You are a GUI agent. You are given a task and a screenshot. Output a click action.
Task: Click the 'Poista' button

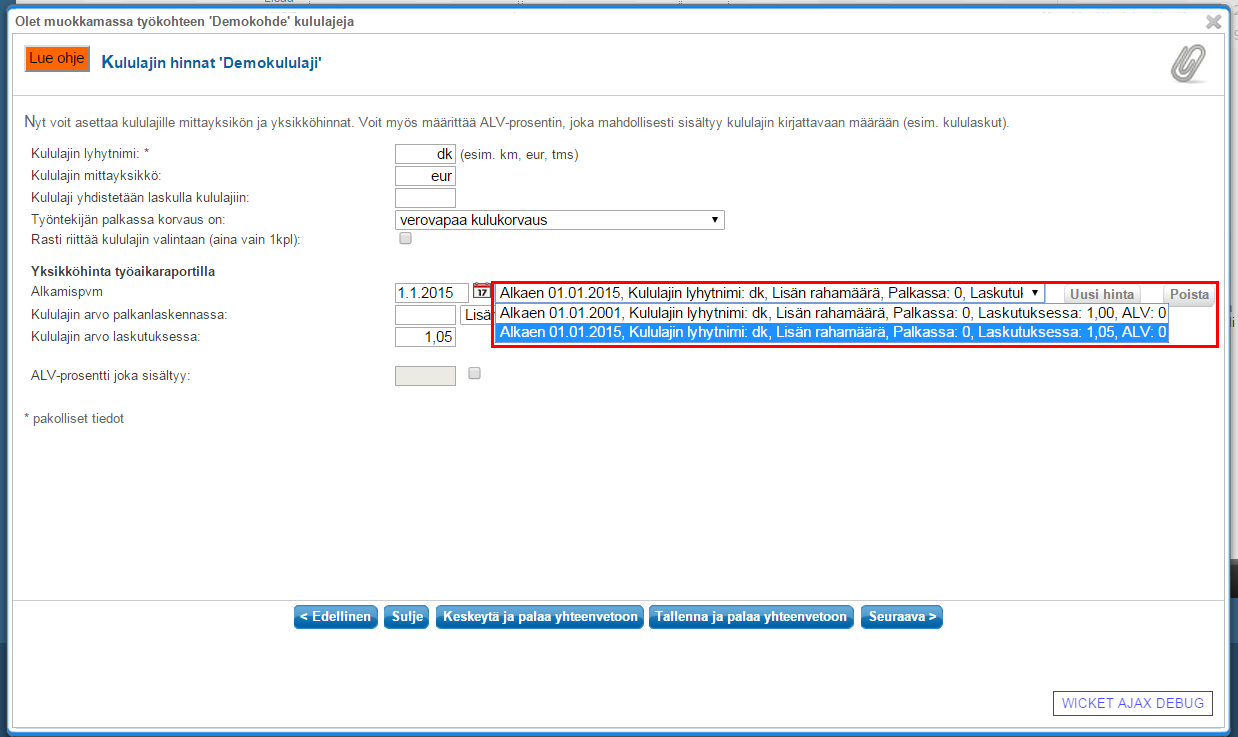[1190, 294]
